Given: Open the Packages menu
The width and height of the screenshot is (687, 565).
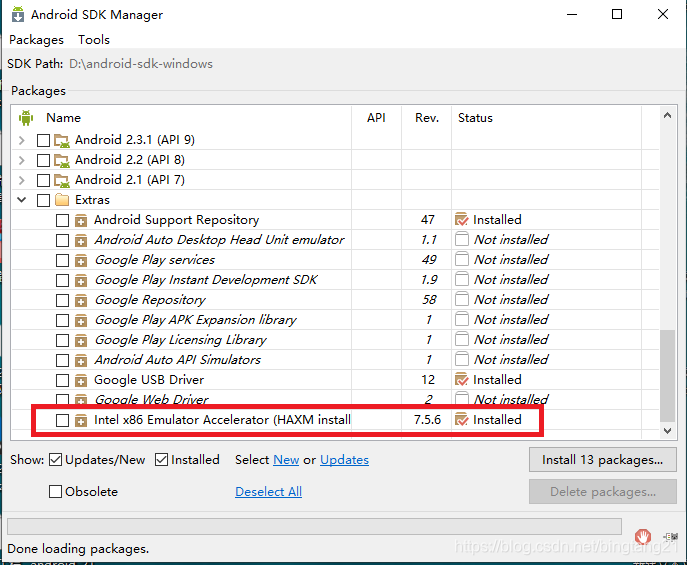Looking at the screenshot, I should (36, 40).
